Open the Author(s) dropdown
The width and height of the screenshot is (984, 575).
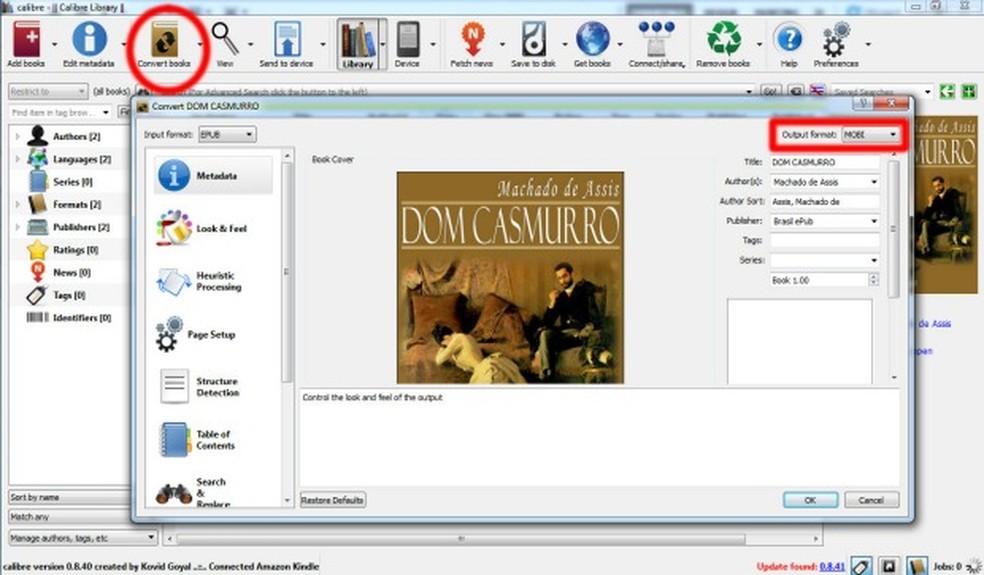[x=825, y=182]
